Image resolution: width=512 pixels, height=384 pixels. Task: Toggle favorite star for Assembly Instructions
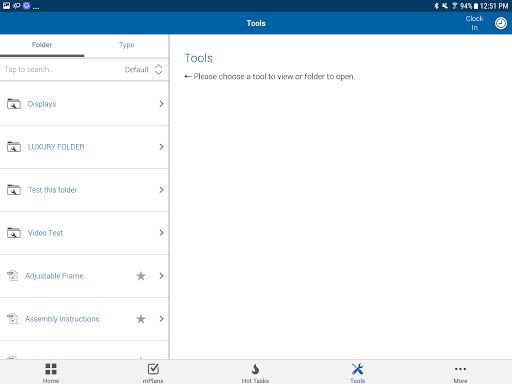click(141, 319)
